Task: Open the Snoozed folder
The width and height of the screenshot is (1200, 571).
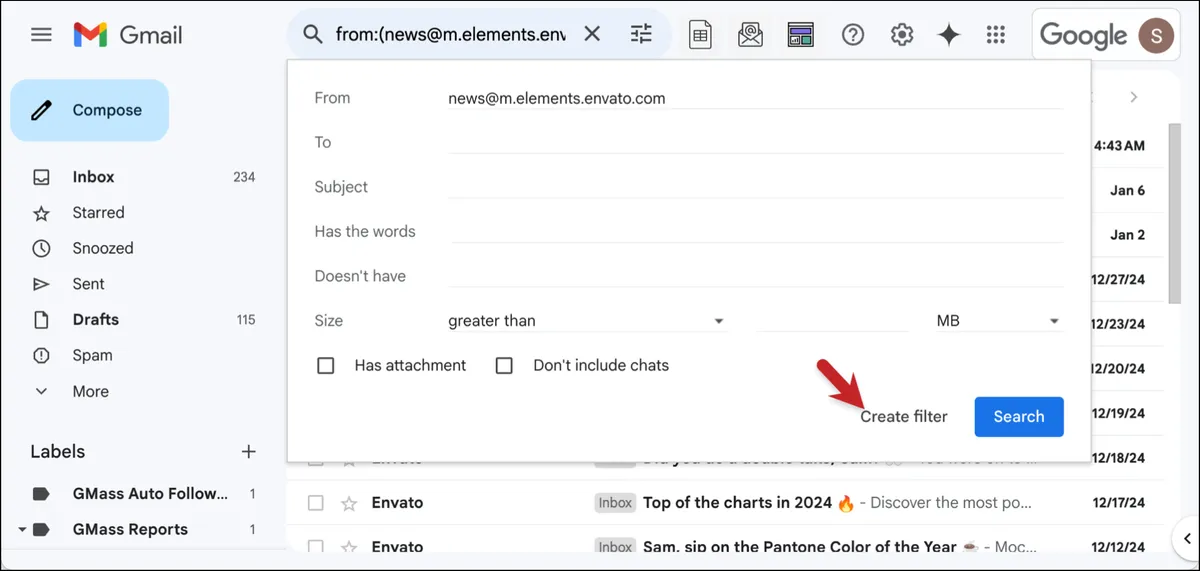Action: 102,248
